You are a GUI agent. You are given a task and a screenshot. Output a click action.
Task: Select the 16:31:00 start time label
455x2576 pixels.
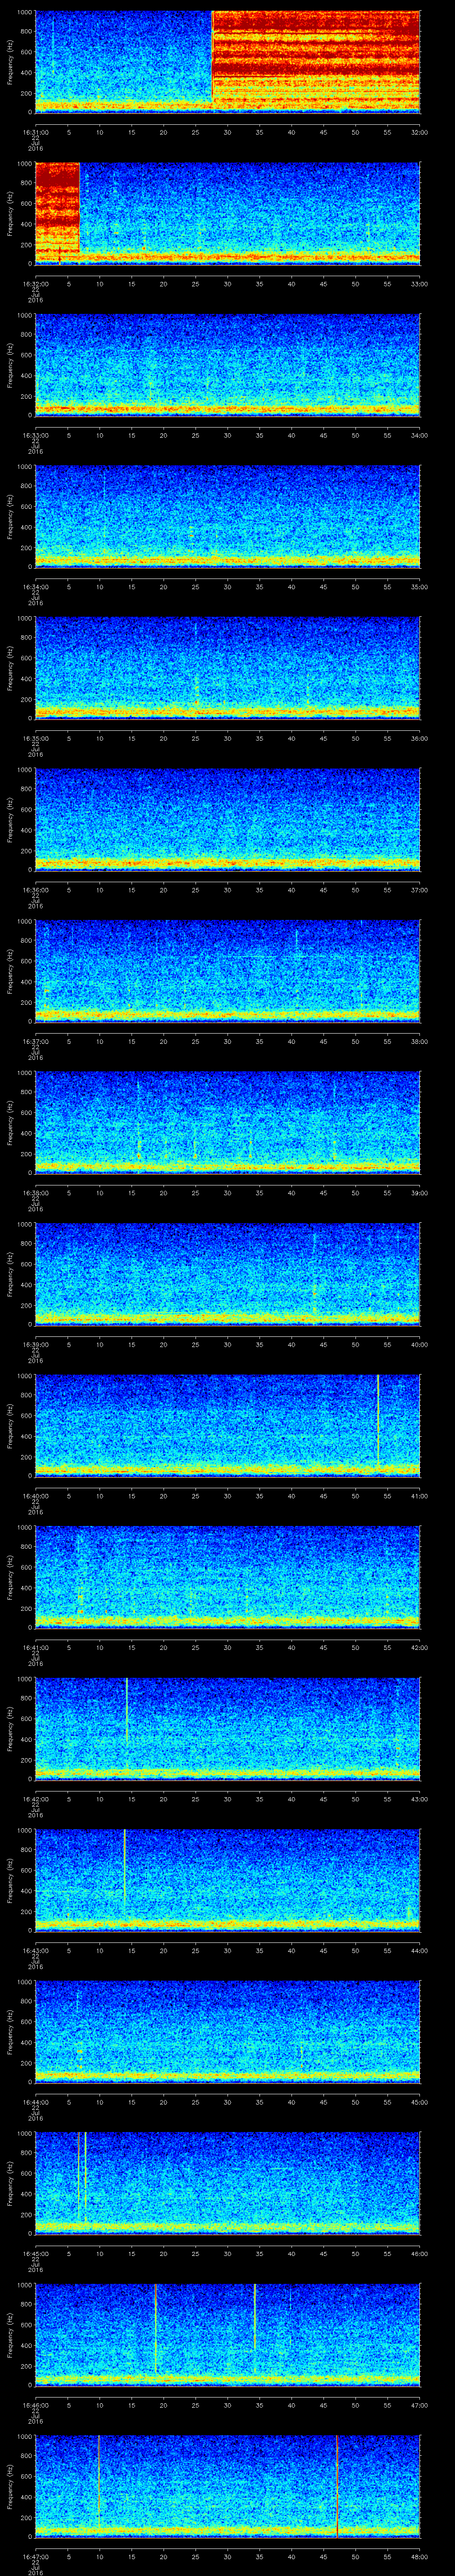(x=35, y=132)
